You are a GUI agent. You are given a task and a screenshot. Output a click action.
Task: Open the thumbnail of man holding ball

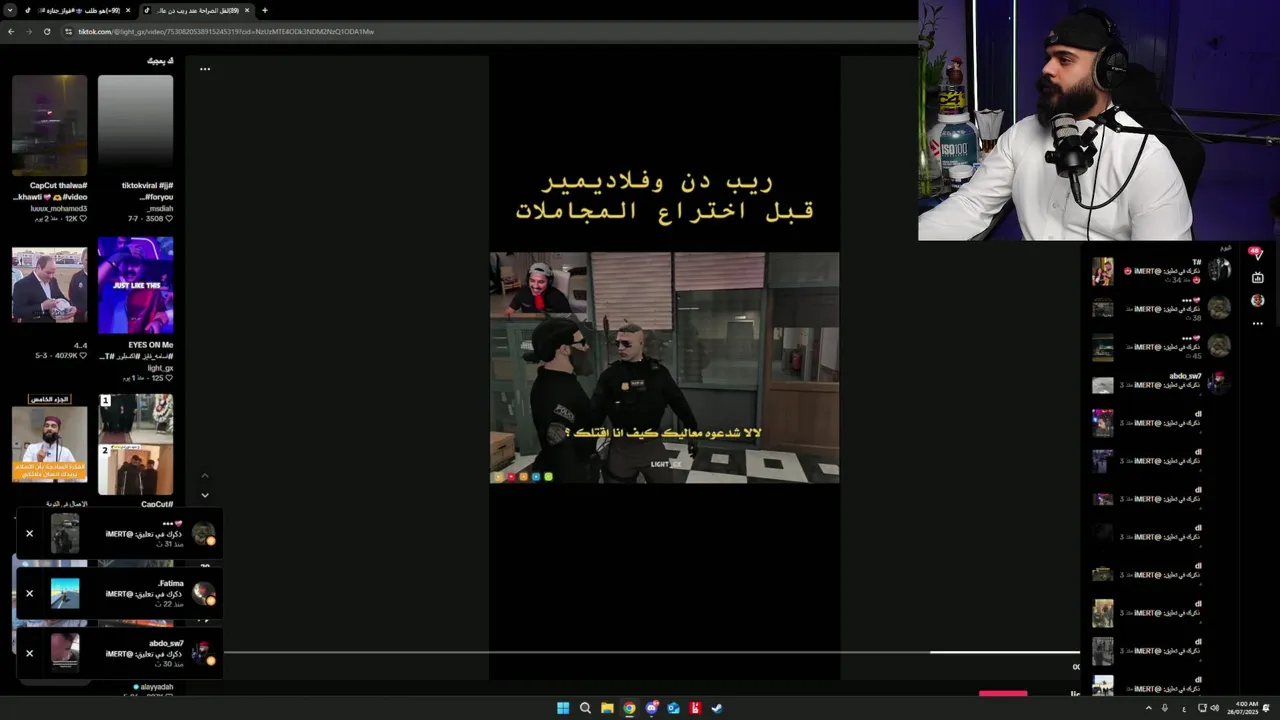[x=49, y=285]
